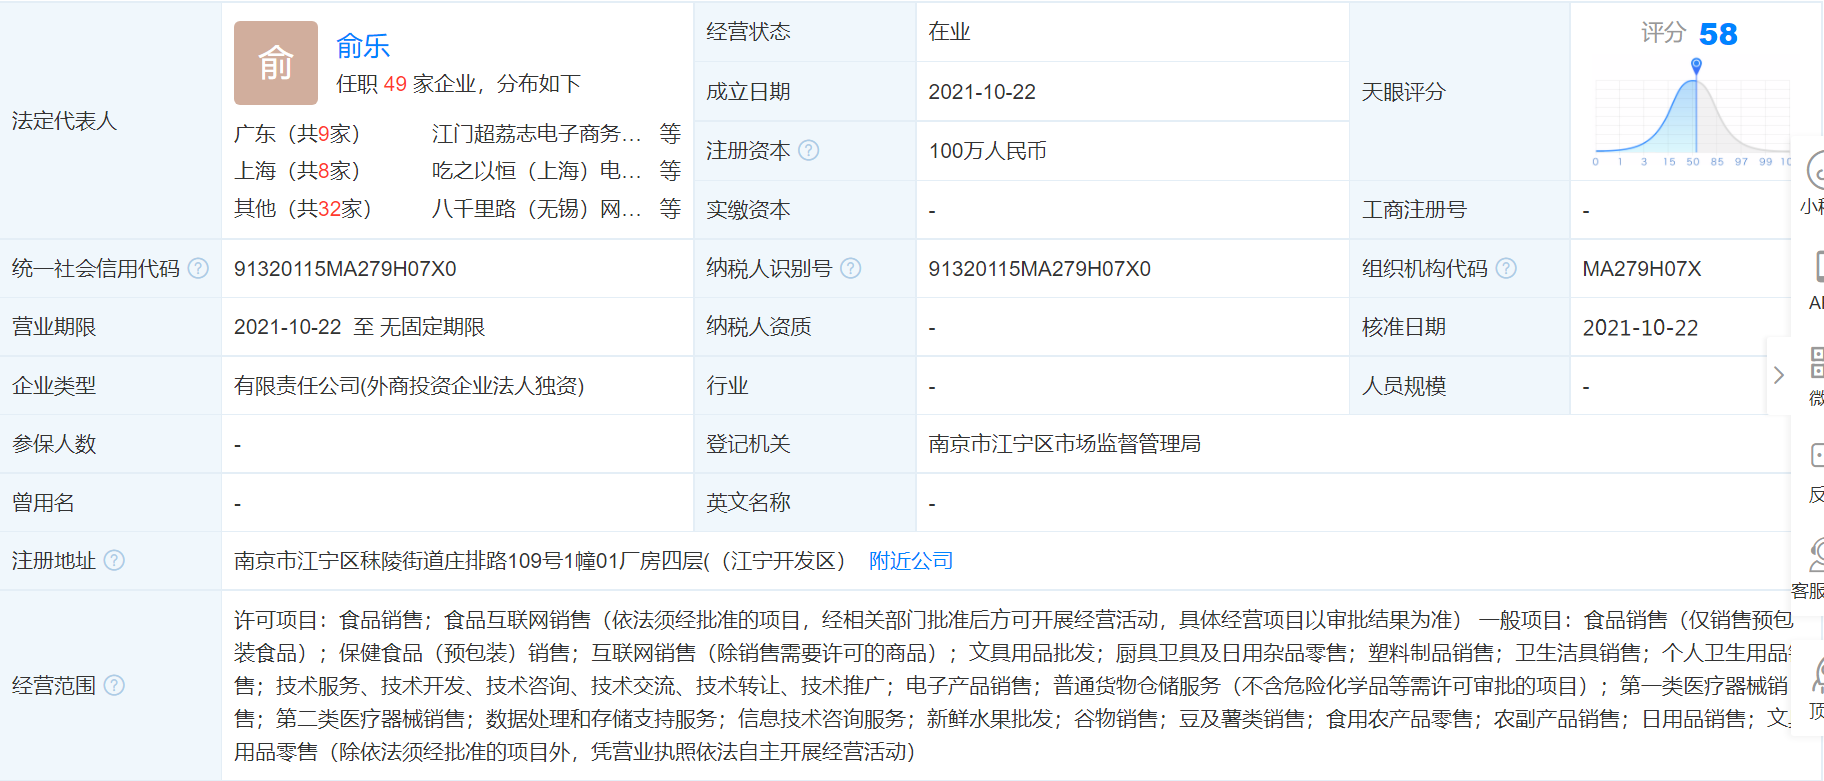1824x781 pixels.
Task: Open 附近公司 nearby companies link
Action: (911, 561)
